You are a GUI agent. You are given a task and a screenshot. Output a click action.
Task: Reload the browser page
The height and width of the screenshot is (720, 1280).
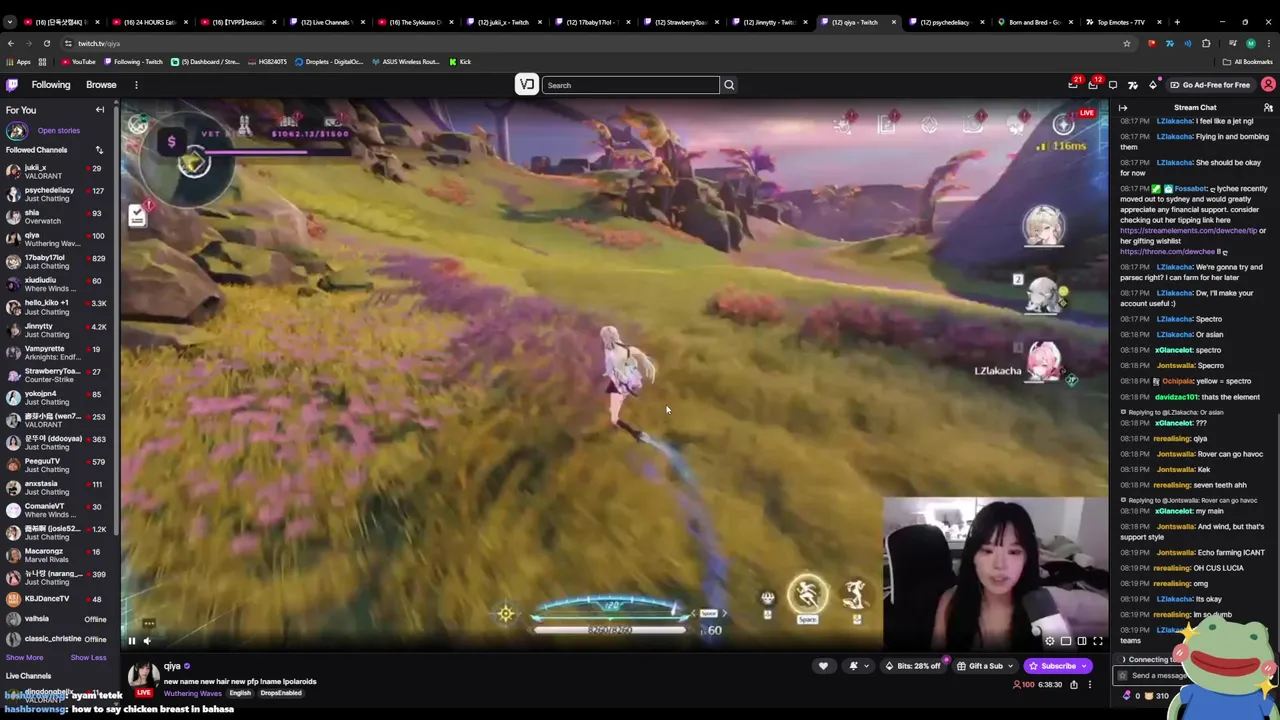pyautogui.click(x=47, y=43)
